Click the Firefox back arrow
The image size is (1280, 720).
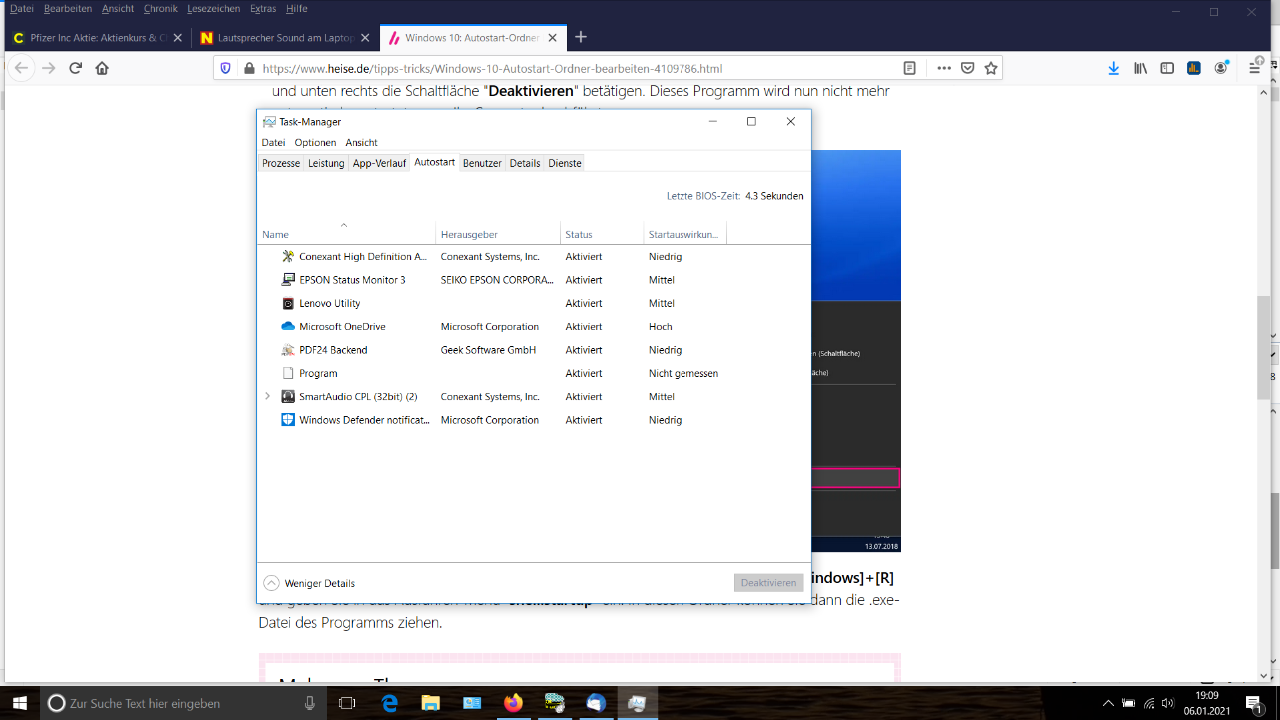click(x=21, y=68)
